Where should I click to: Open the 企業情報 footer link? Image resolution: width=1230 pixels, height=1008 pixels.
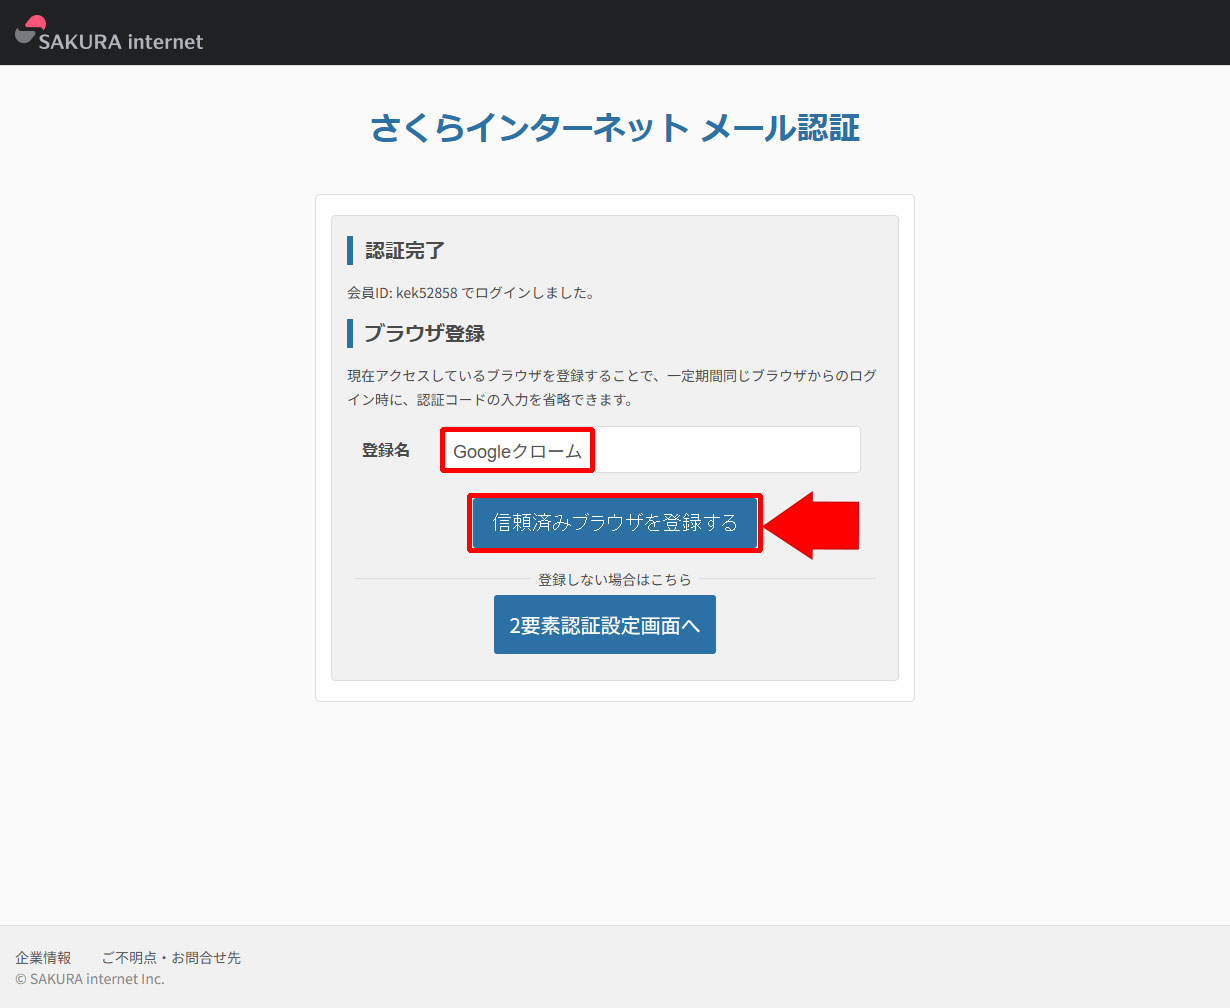coord(43,958)
